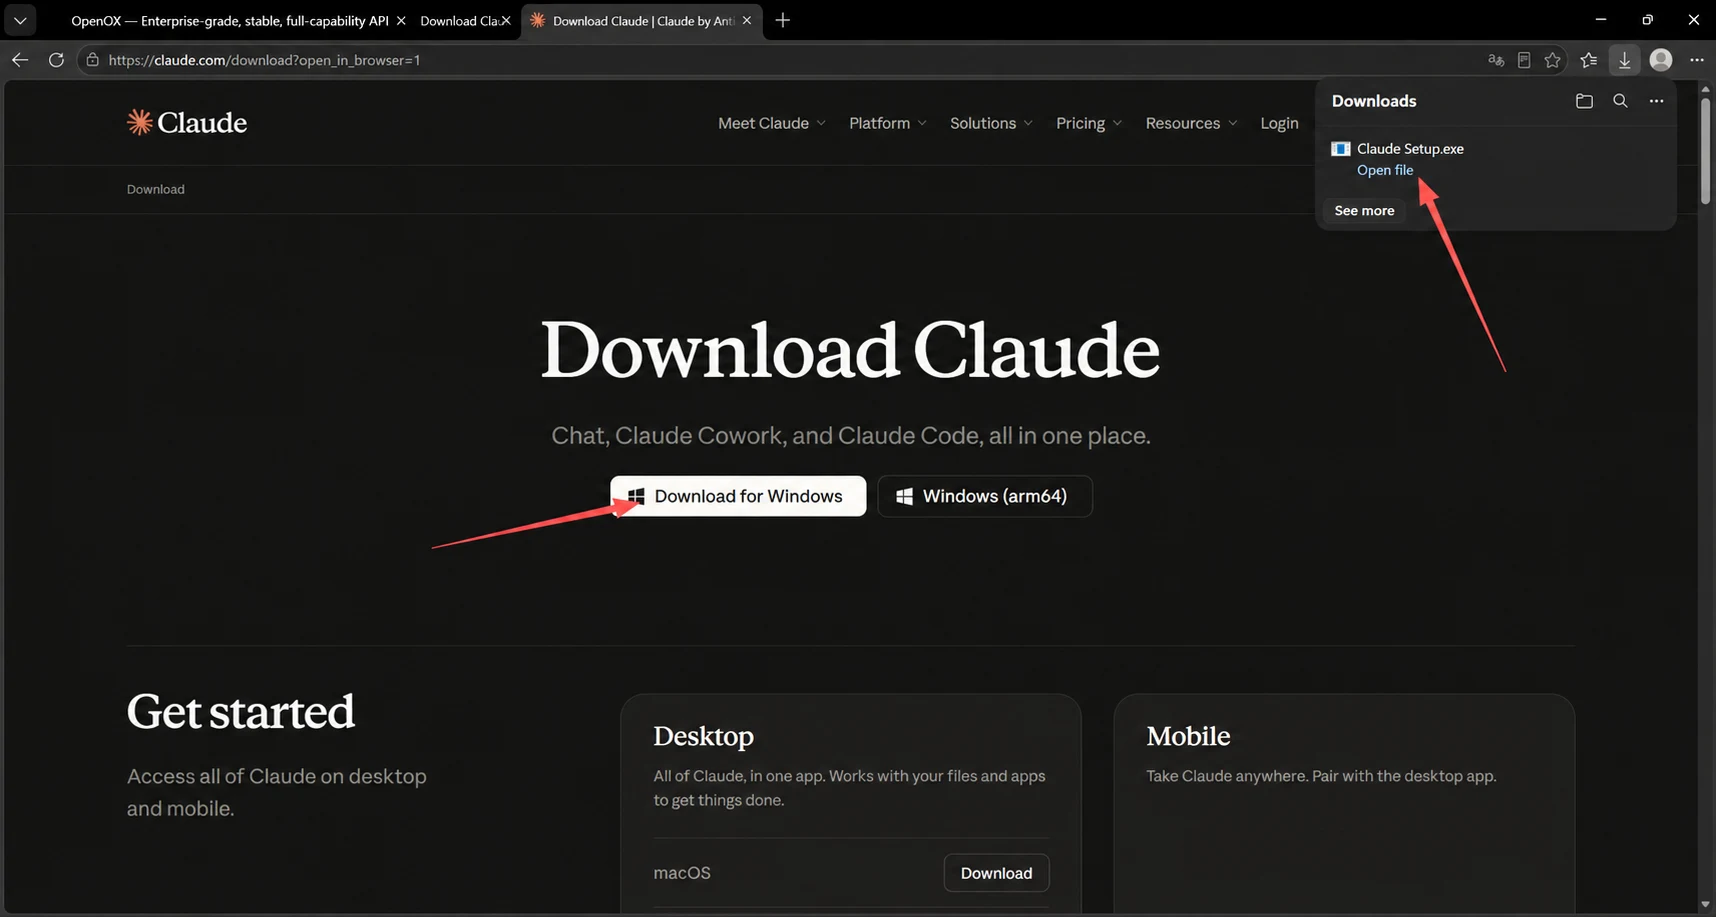Expand the Platform menu
The width and height of the screenshot is (1716, 917).
coord(888,123)
